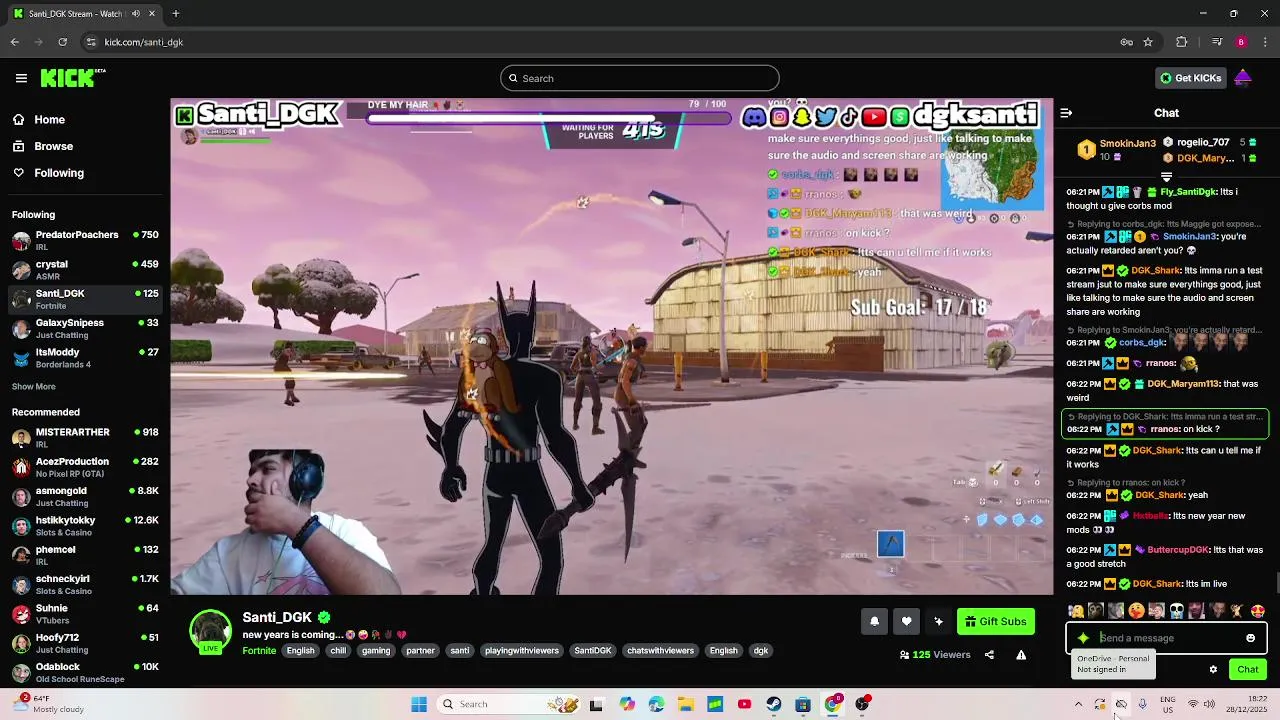Reload the Kick page

coord(63,42)
